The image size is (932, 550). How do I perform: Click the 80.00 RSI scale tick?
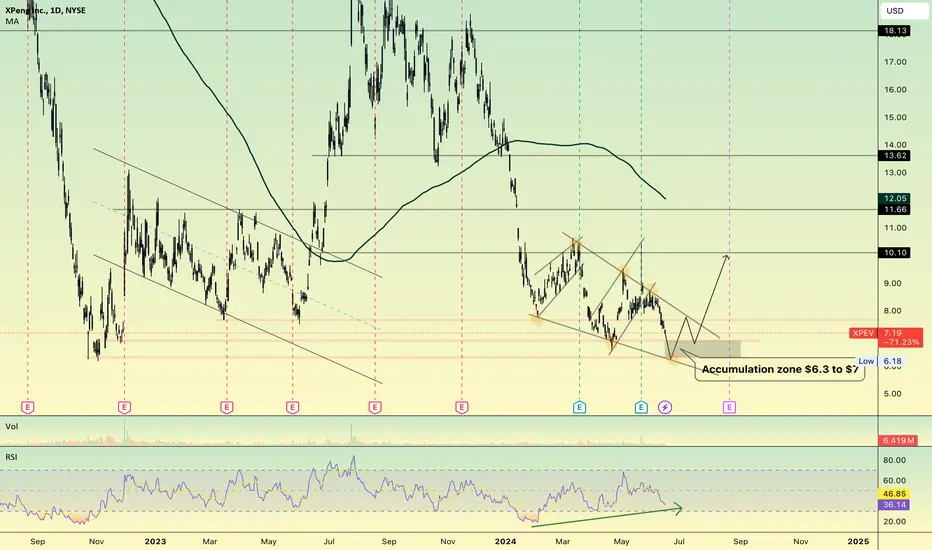click(x=895, y=460)
